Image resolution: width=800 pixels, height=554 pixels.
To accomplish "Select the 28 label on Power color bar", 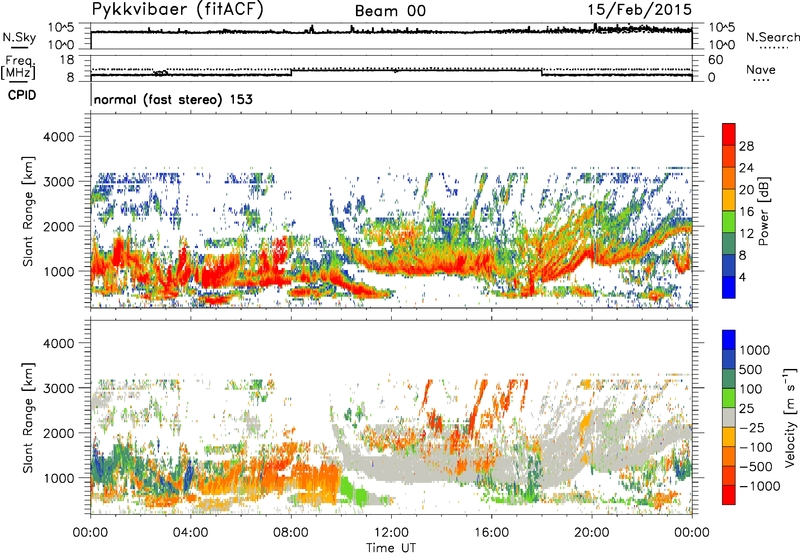I will (746, 146).
